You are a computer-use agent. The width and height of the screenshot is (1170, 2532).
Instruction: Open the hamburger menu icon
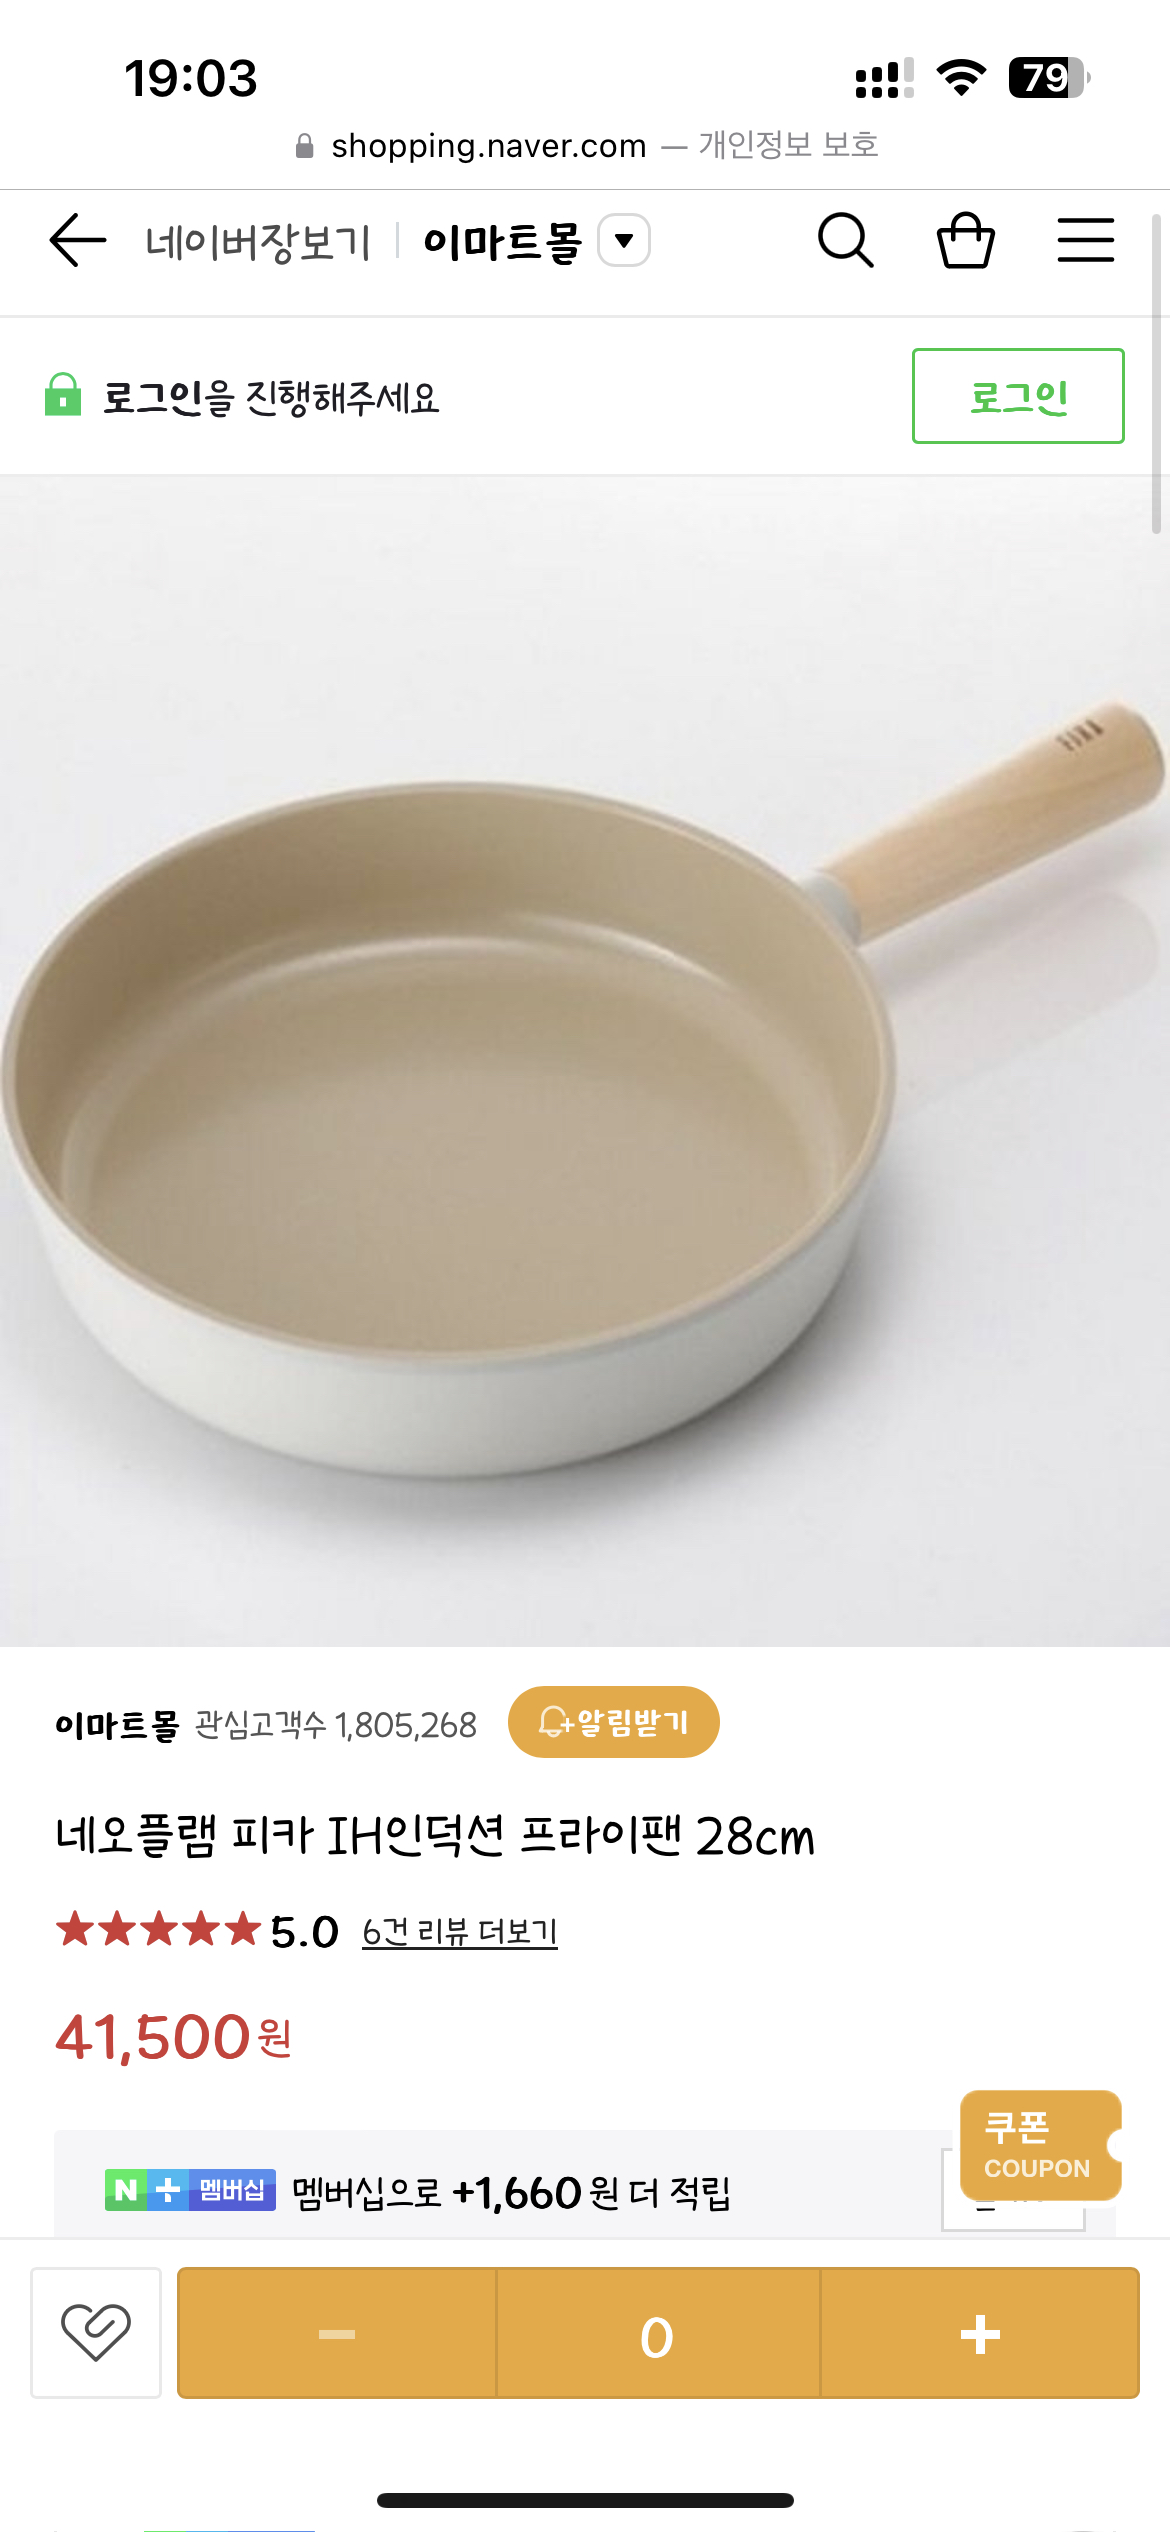coord(1086,241)
